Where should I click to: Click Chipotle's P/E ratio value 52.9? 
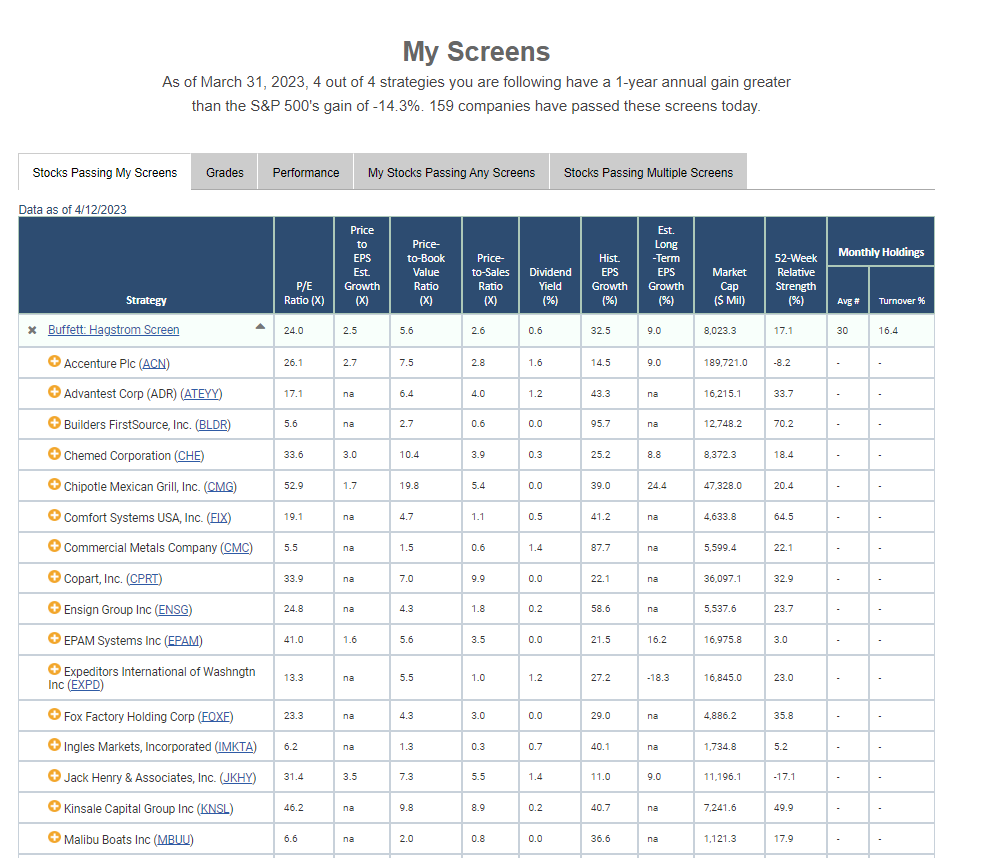(x=294, y=486)
